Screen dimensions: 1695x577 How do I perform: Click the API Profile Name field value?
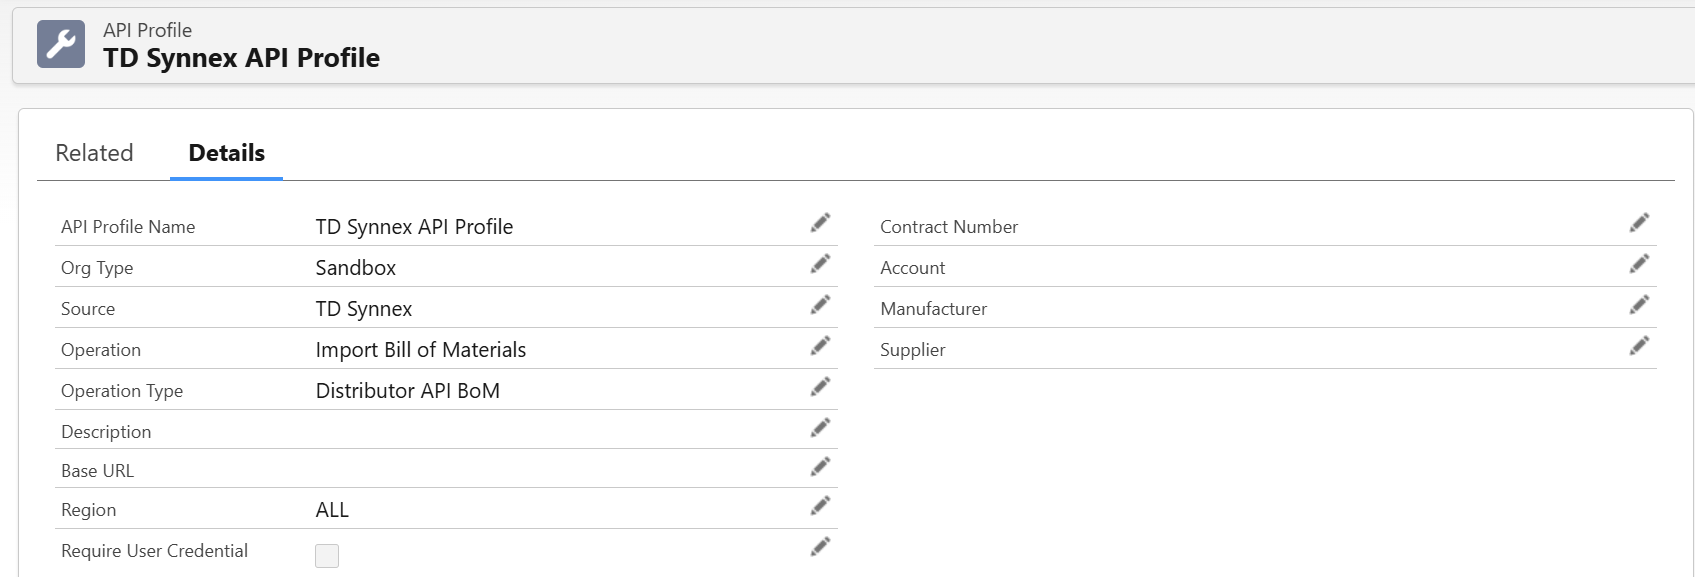click(414, 227)
